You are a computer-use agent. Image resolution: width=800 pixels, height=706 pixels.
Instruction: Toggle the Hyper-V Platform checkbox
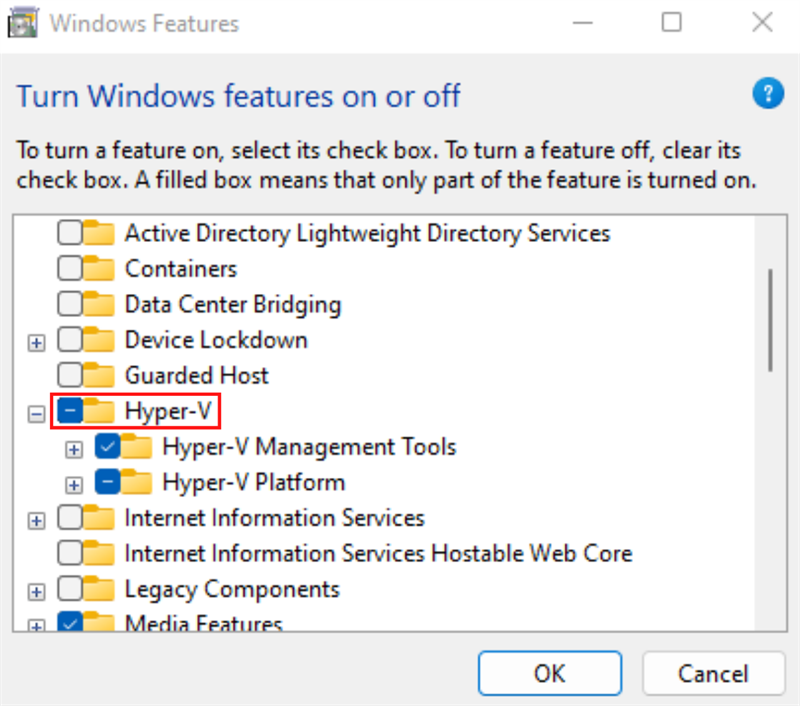107,482
